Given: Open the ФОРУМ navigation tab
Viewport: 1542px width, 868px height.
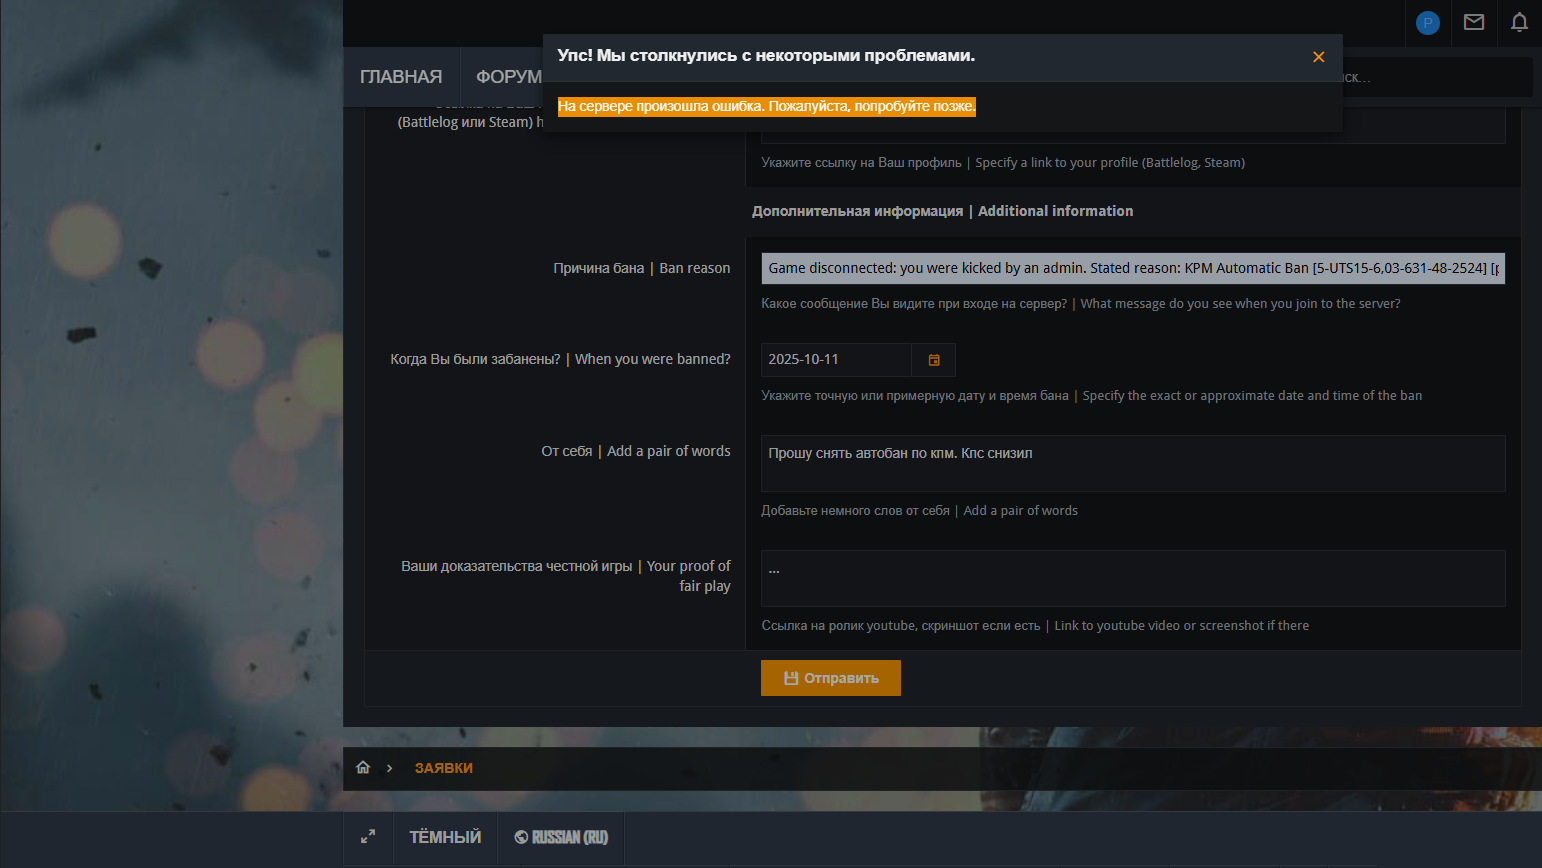Looking at the screenshot, I should click(x=508, y=77).
